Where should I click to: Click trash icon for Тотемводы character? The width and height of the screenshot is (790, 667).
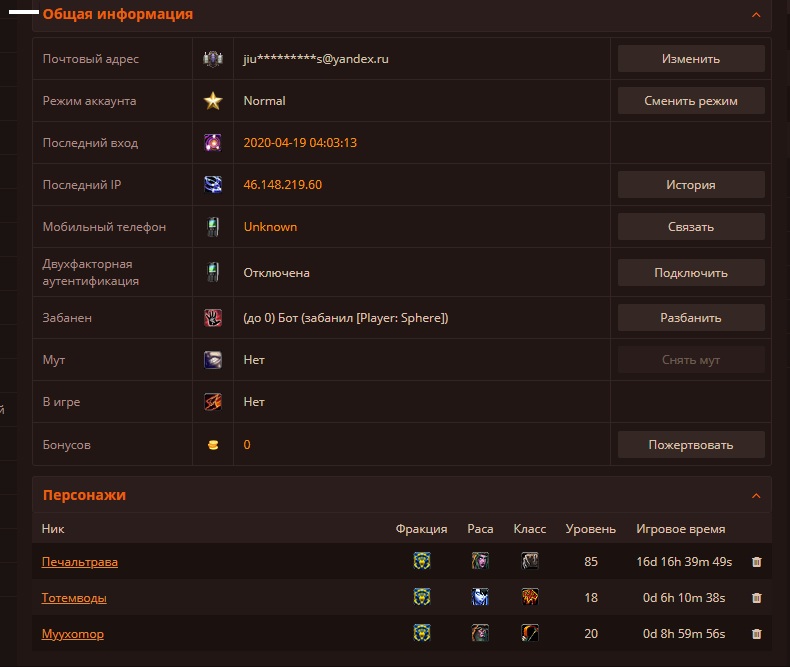(x=756, y=598)
